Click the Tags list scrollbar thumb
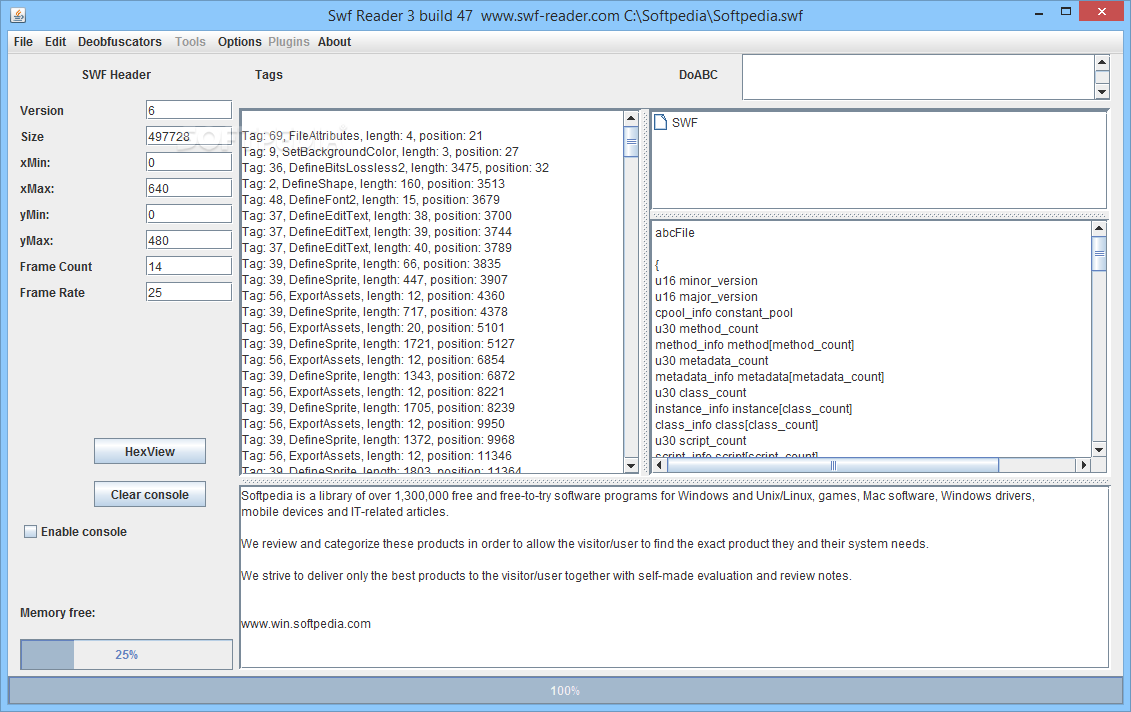The image size is (1131, 712). point(631,141)
